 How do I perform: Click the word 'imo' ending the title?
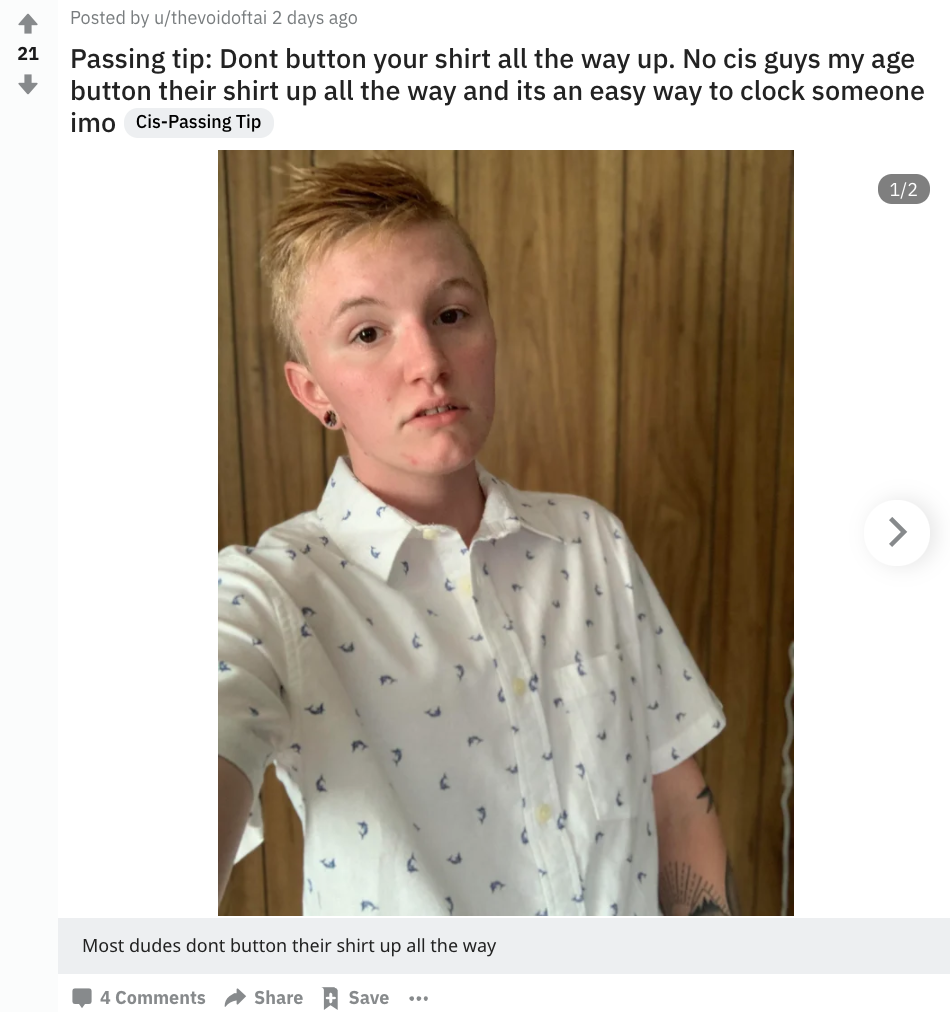(x=93, y=123)
